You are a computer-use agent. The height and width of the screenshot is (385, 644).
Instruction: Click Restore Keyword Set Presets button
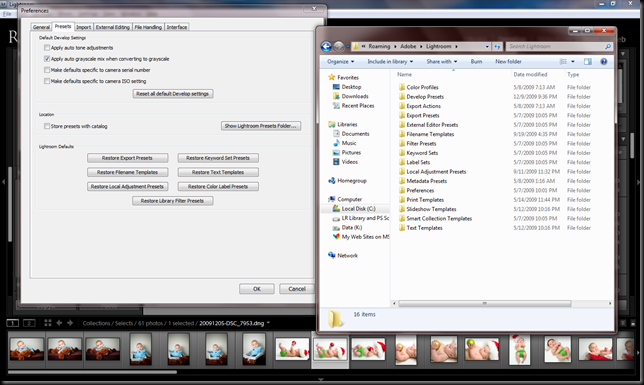(218, 158)
